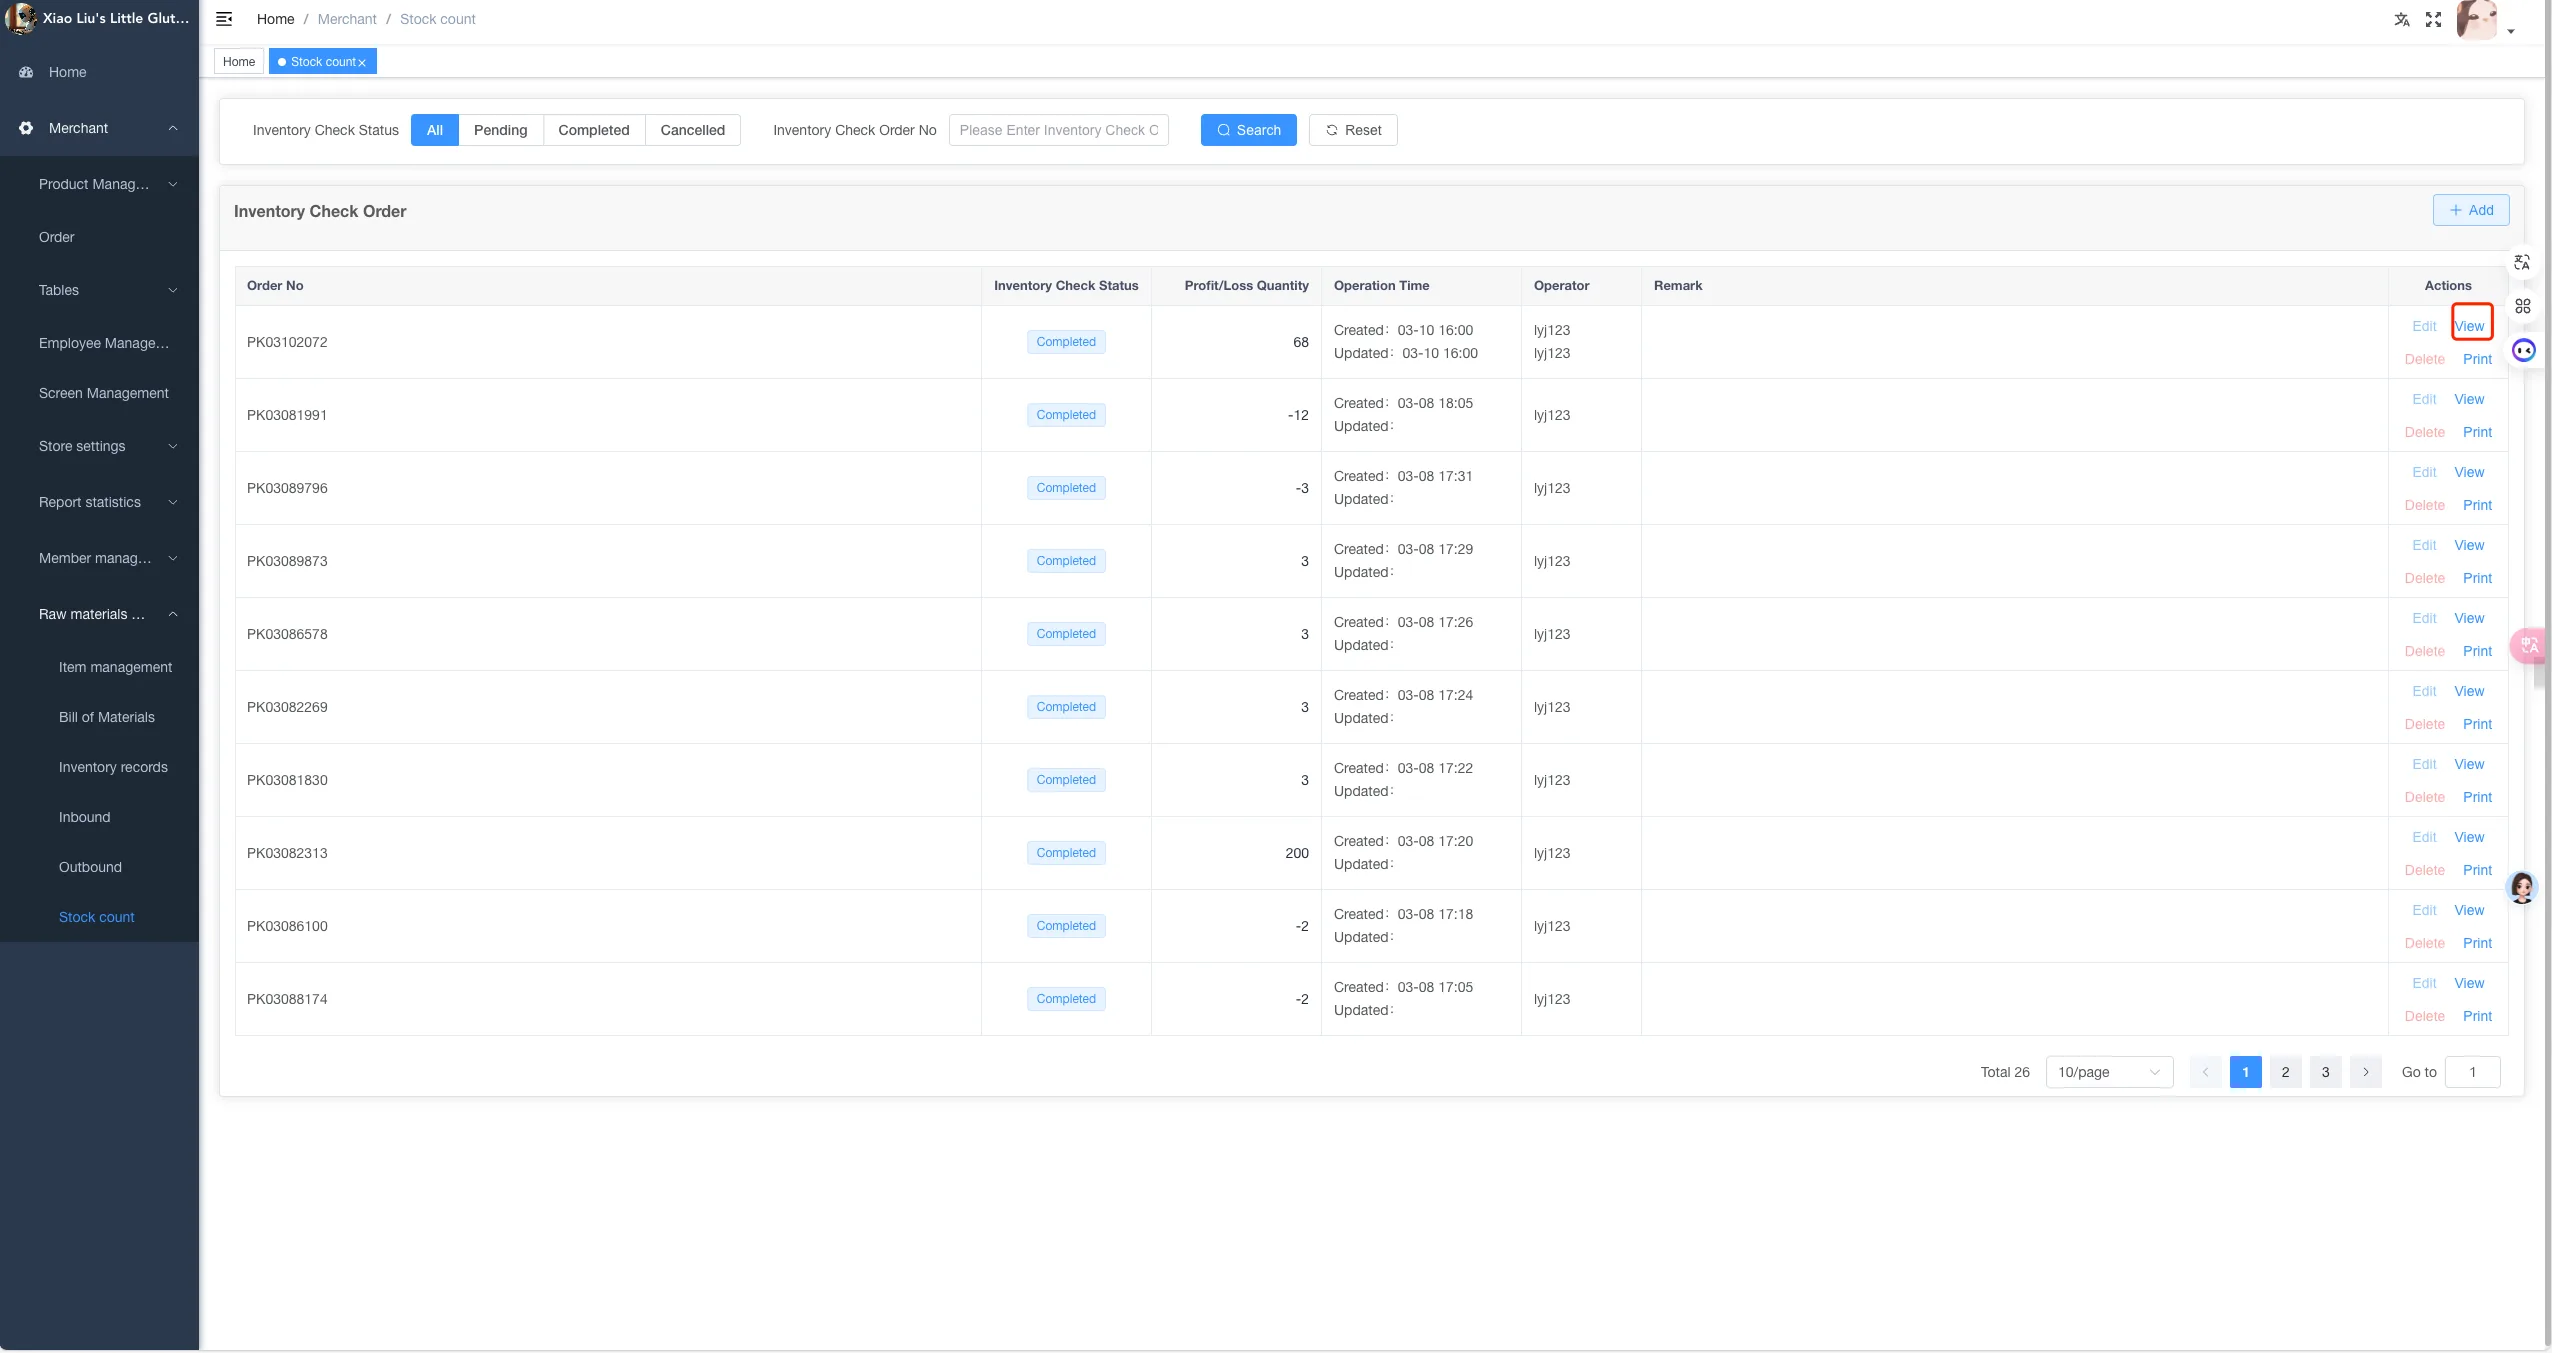
Task: Open the customer service avatar icon
Action: tap(2522, 887)
